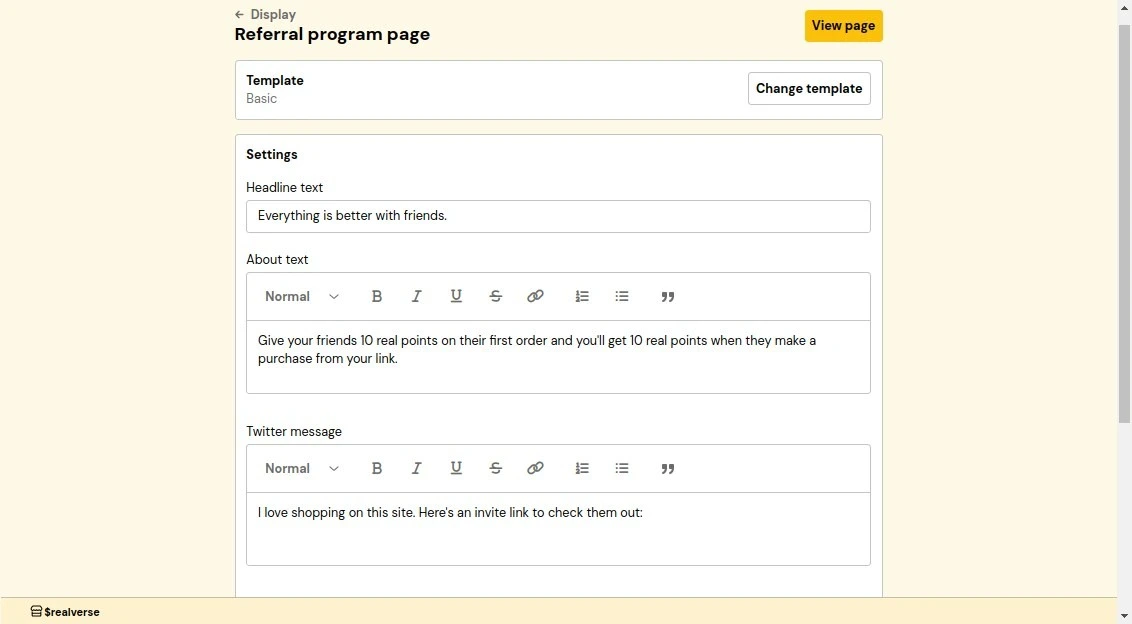Toggle strikethrough in About text toolbar
Image resolution: width=1132 pixels, height=624 pixels.
[x=495, y=297]
